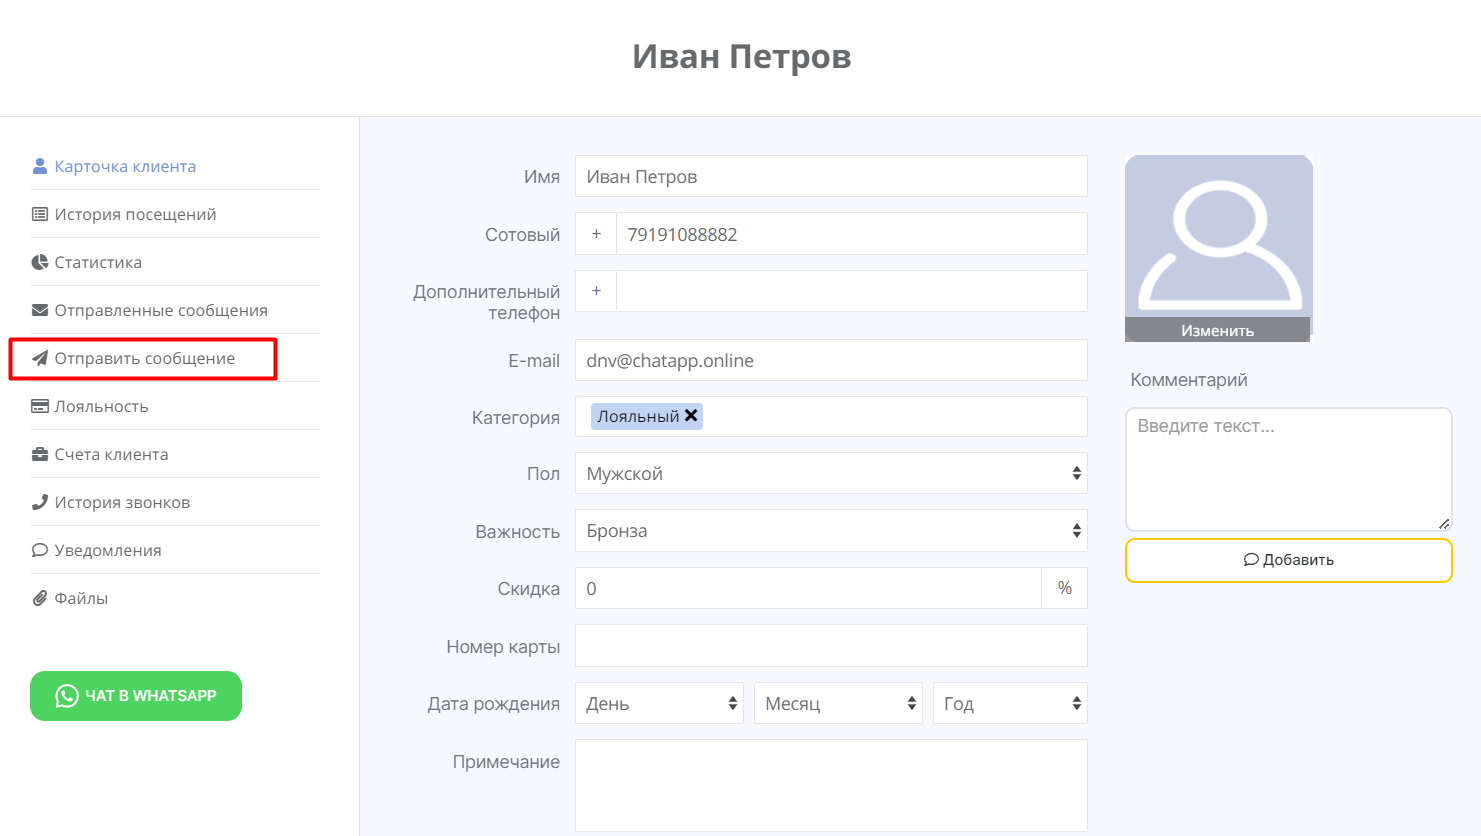
Task: Click the card icon beside Лояльность
Action: [40, 406]
